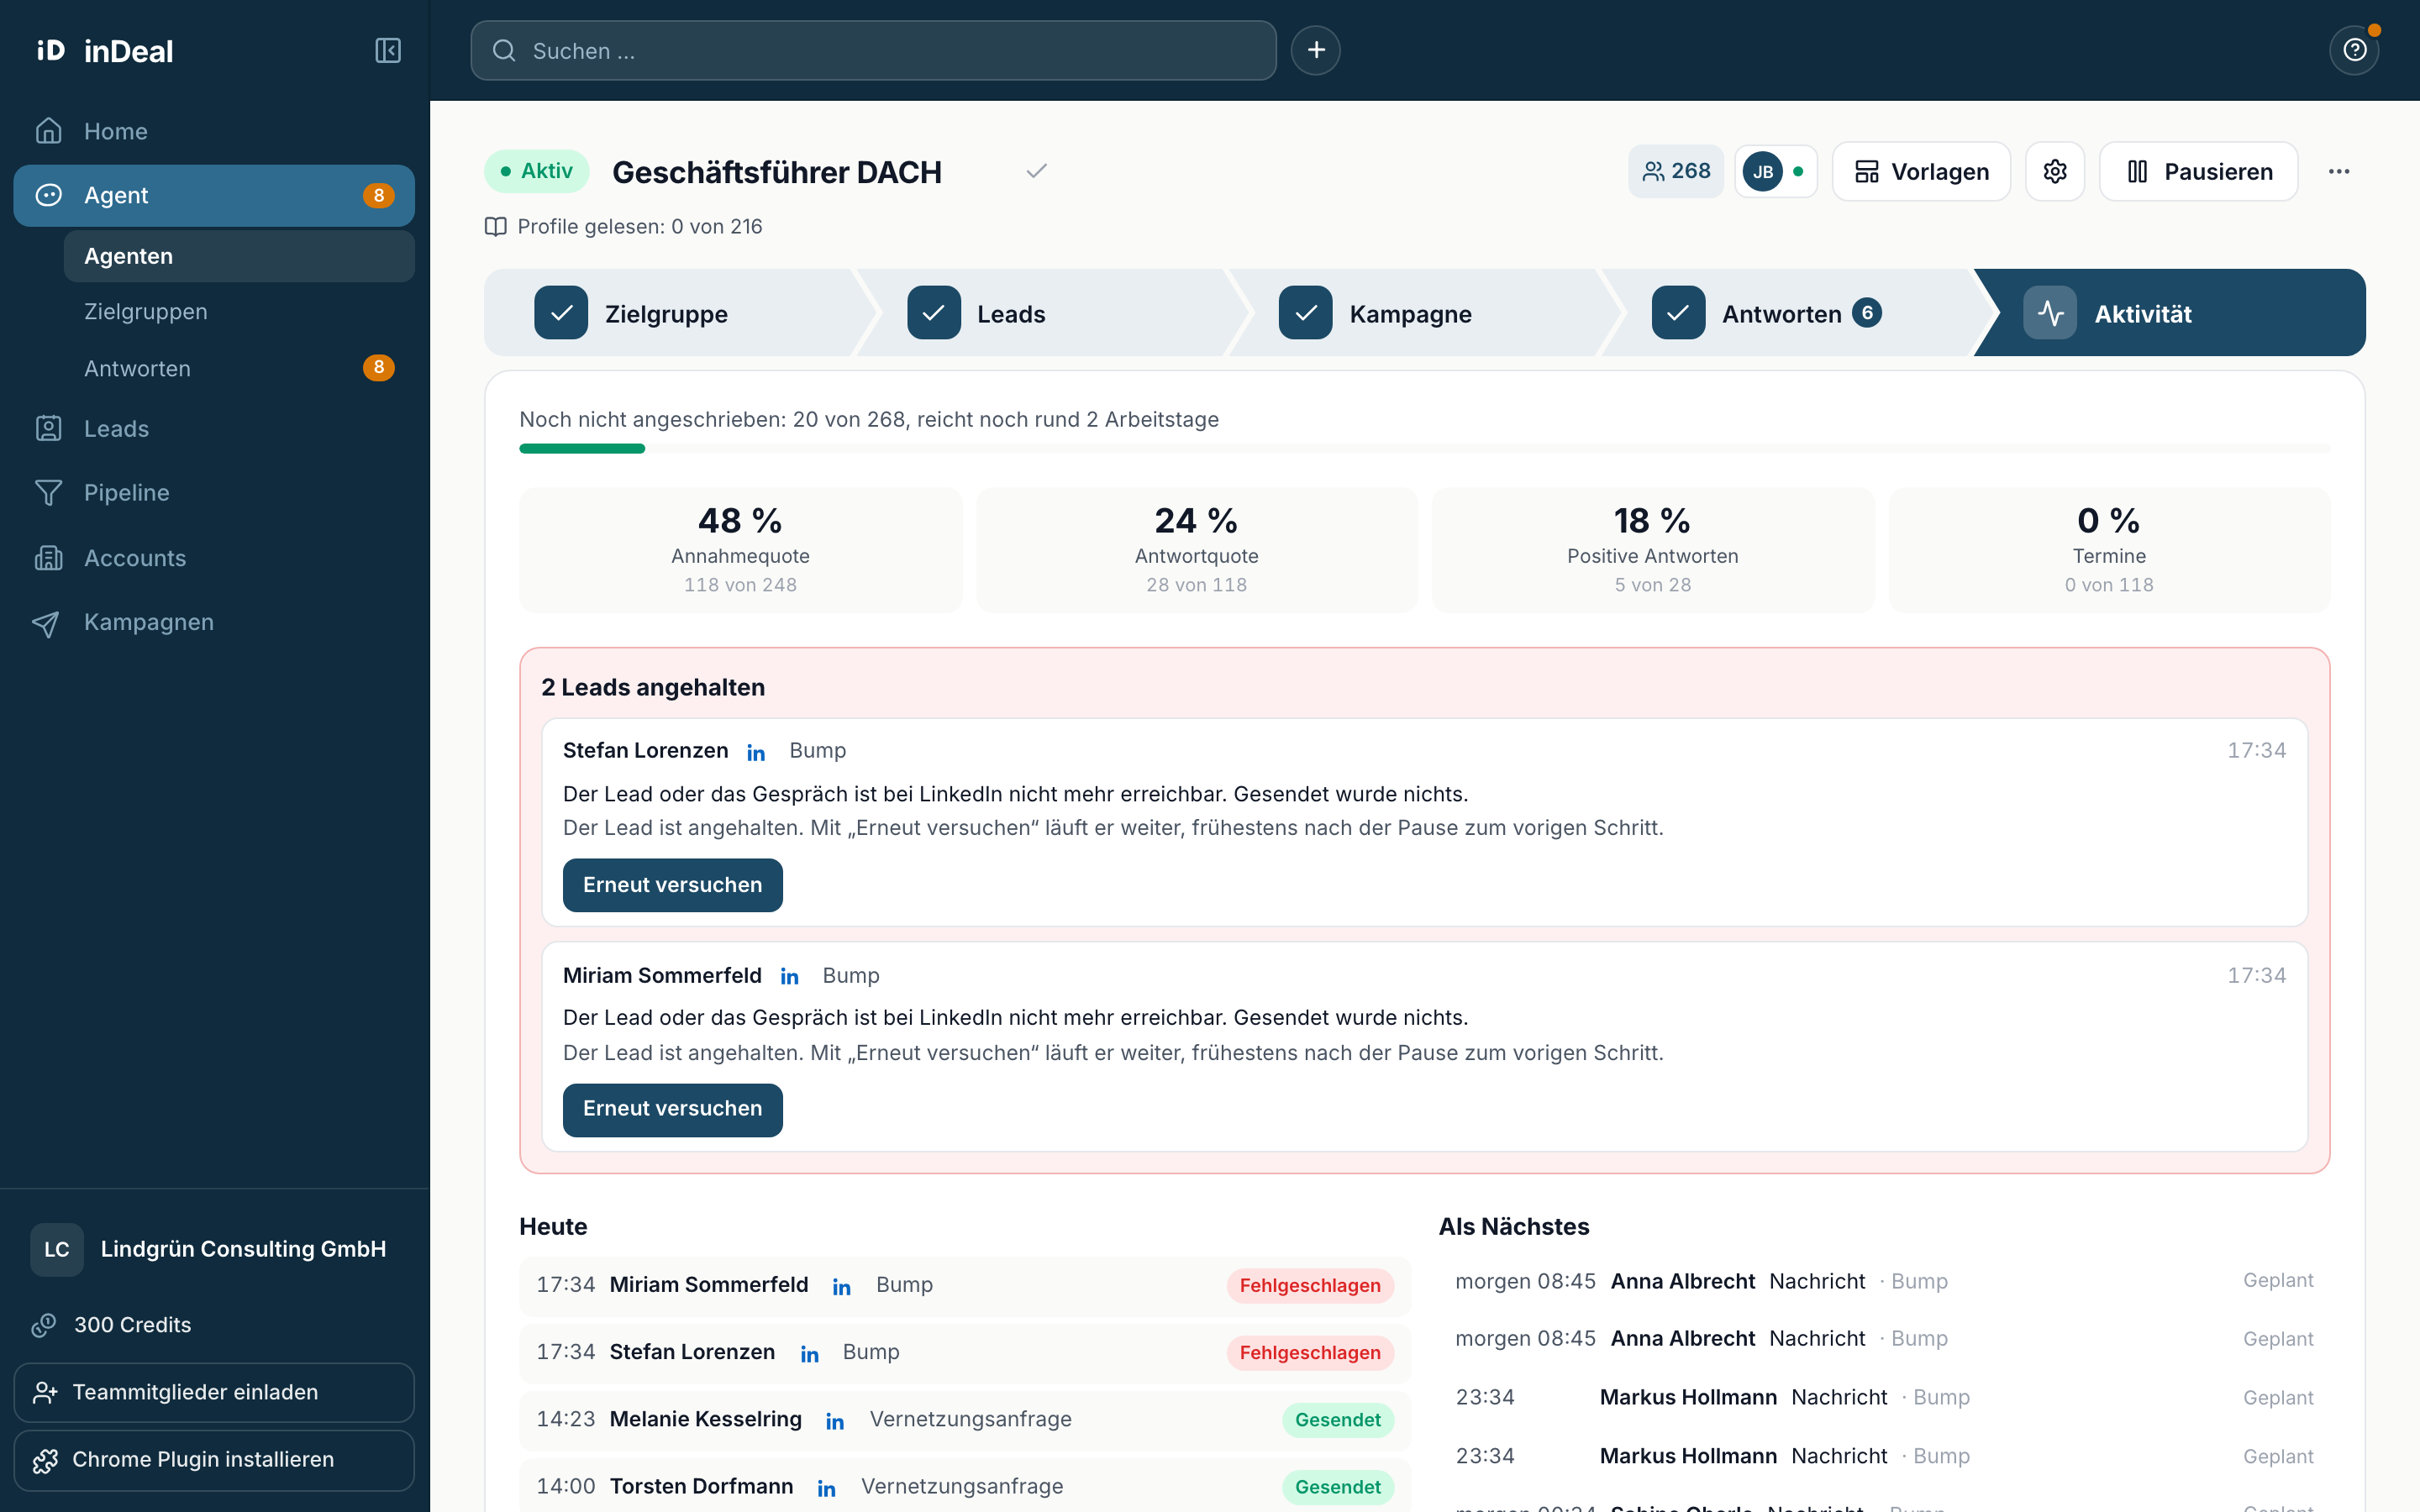The width and height of the screenshot is (2420, 1512).
Task: Click the green outreach progress bar
Action: tap(582, 449)
